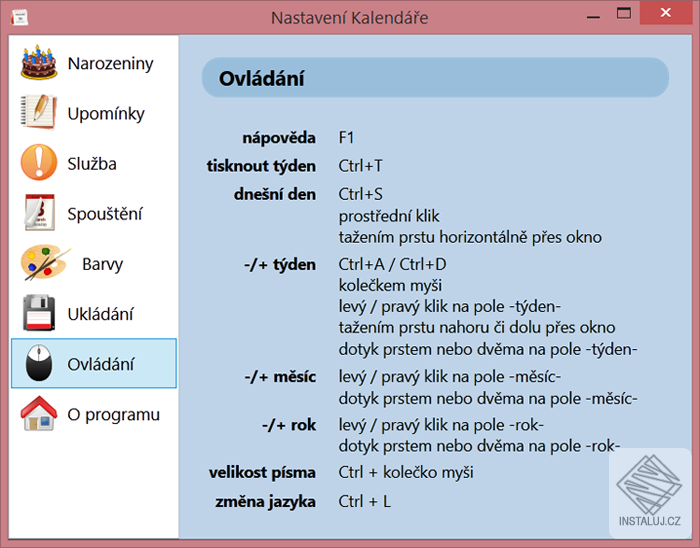The width and height of the screenshot is (700, 548).
Task: Click the Ovládání heading banner
Action: (x=435, y=78)
